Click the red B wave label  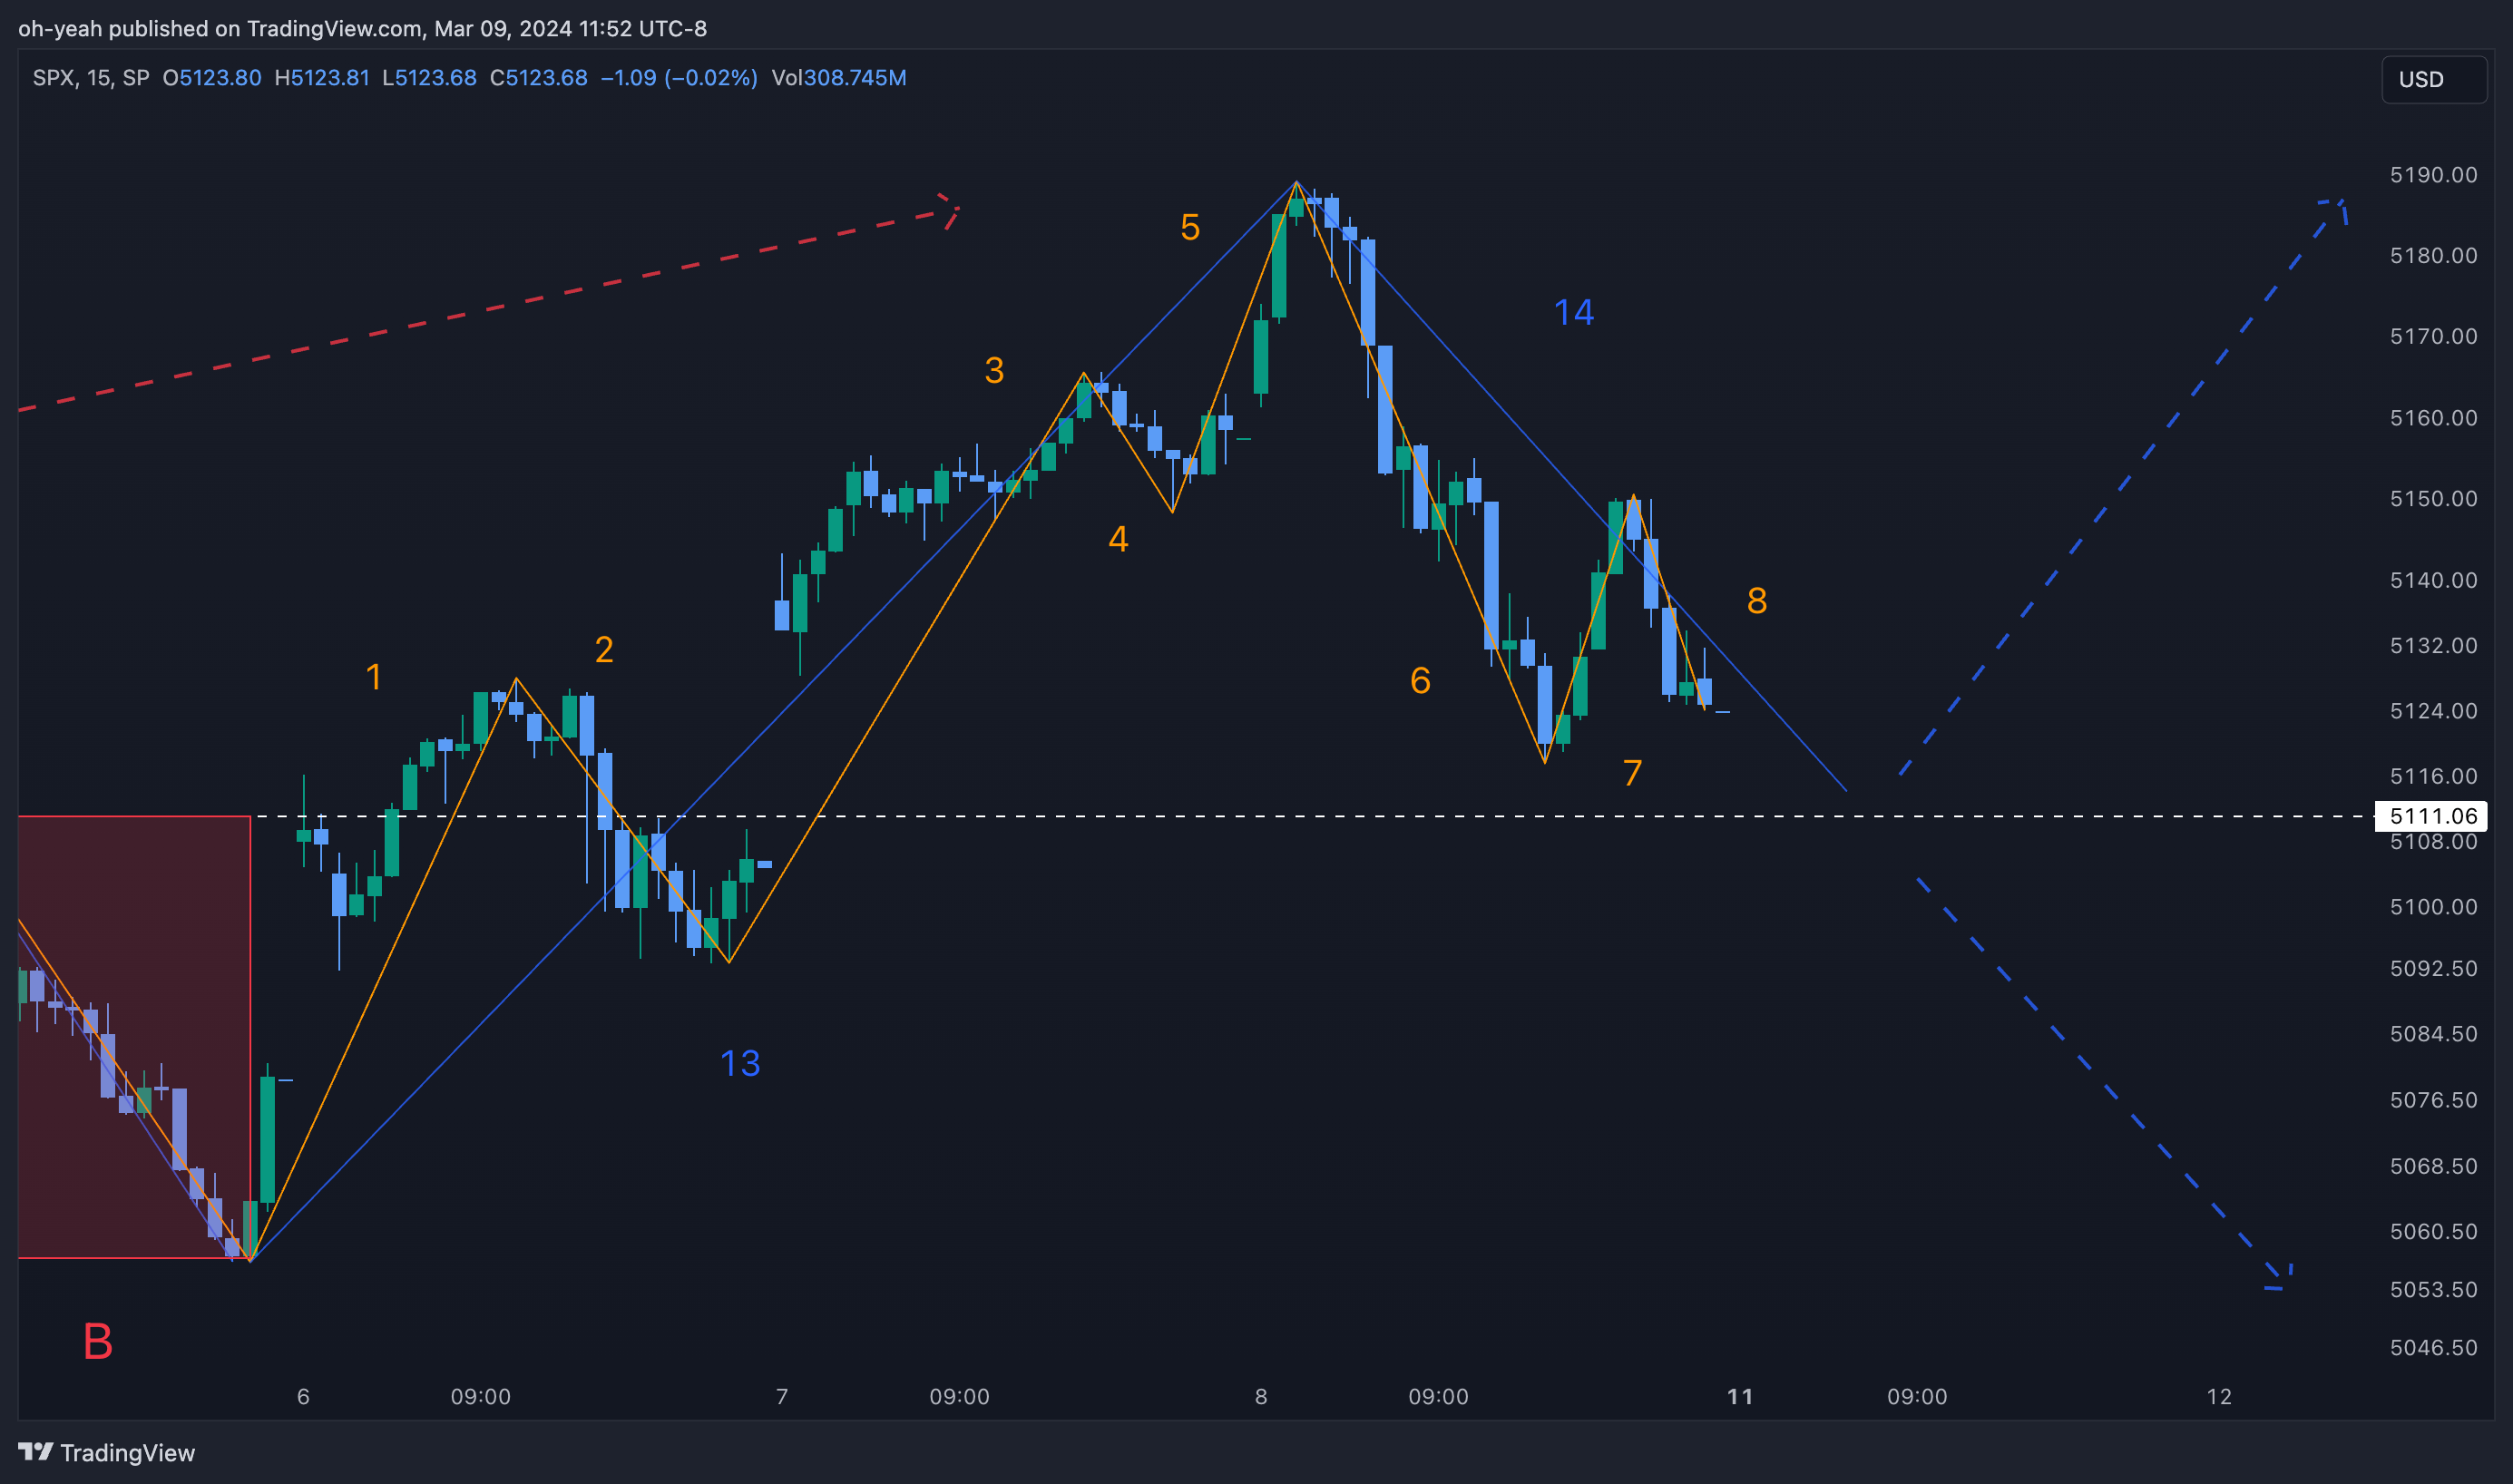pyautogui.click(x=97, y=1341)
